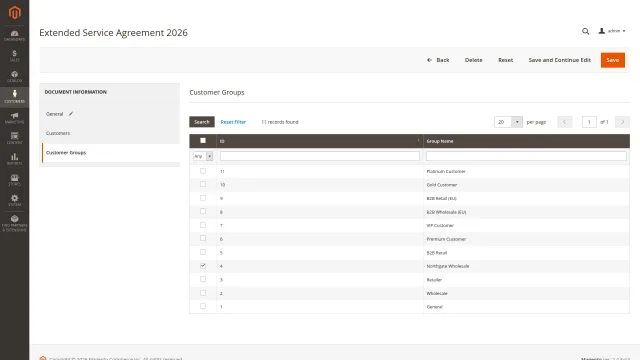The width and height of the screenshot is (640, 360).
Task: Check the General group row checkbox
Action: pos(203,306)
